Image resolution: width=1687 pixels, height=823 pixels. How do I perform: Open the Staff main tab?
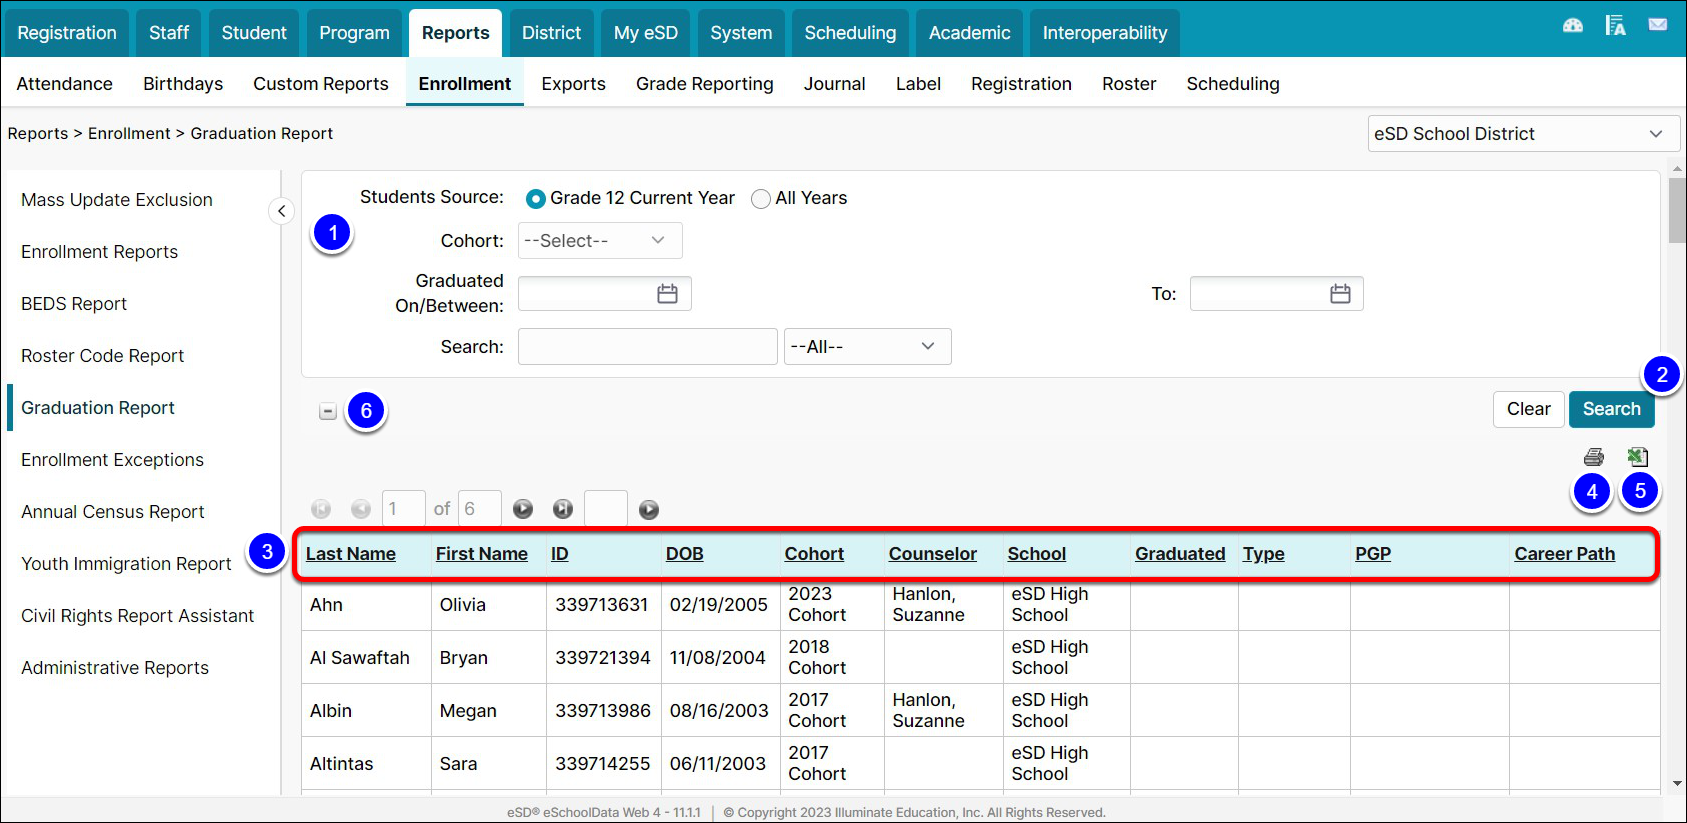click(169, 33)
